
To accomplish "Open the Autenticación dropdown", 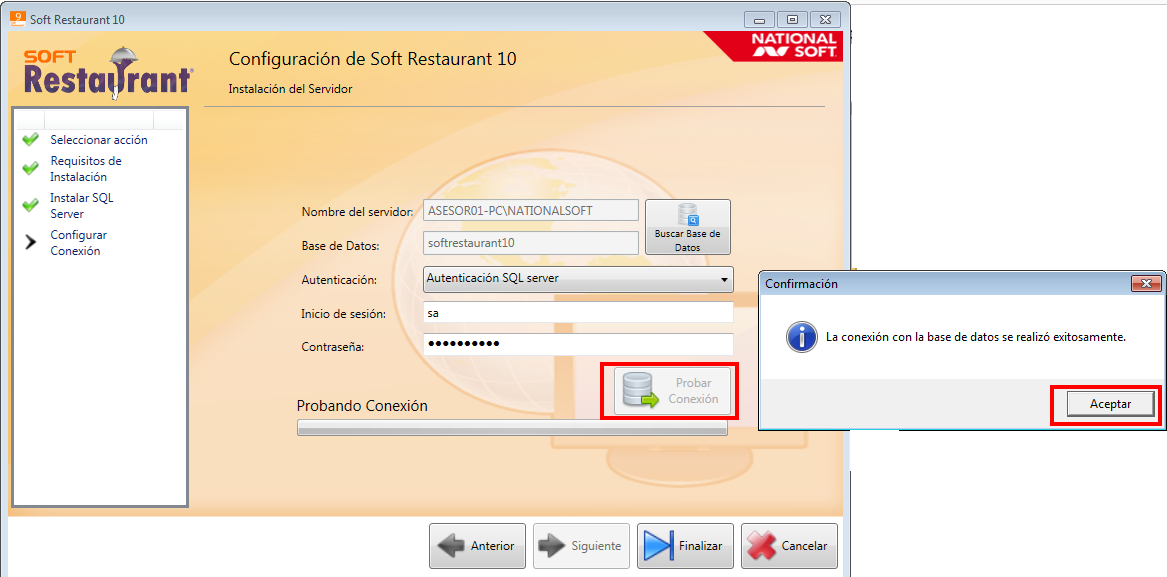I will click(578, 279).
